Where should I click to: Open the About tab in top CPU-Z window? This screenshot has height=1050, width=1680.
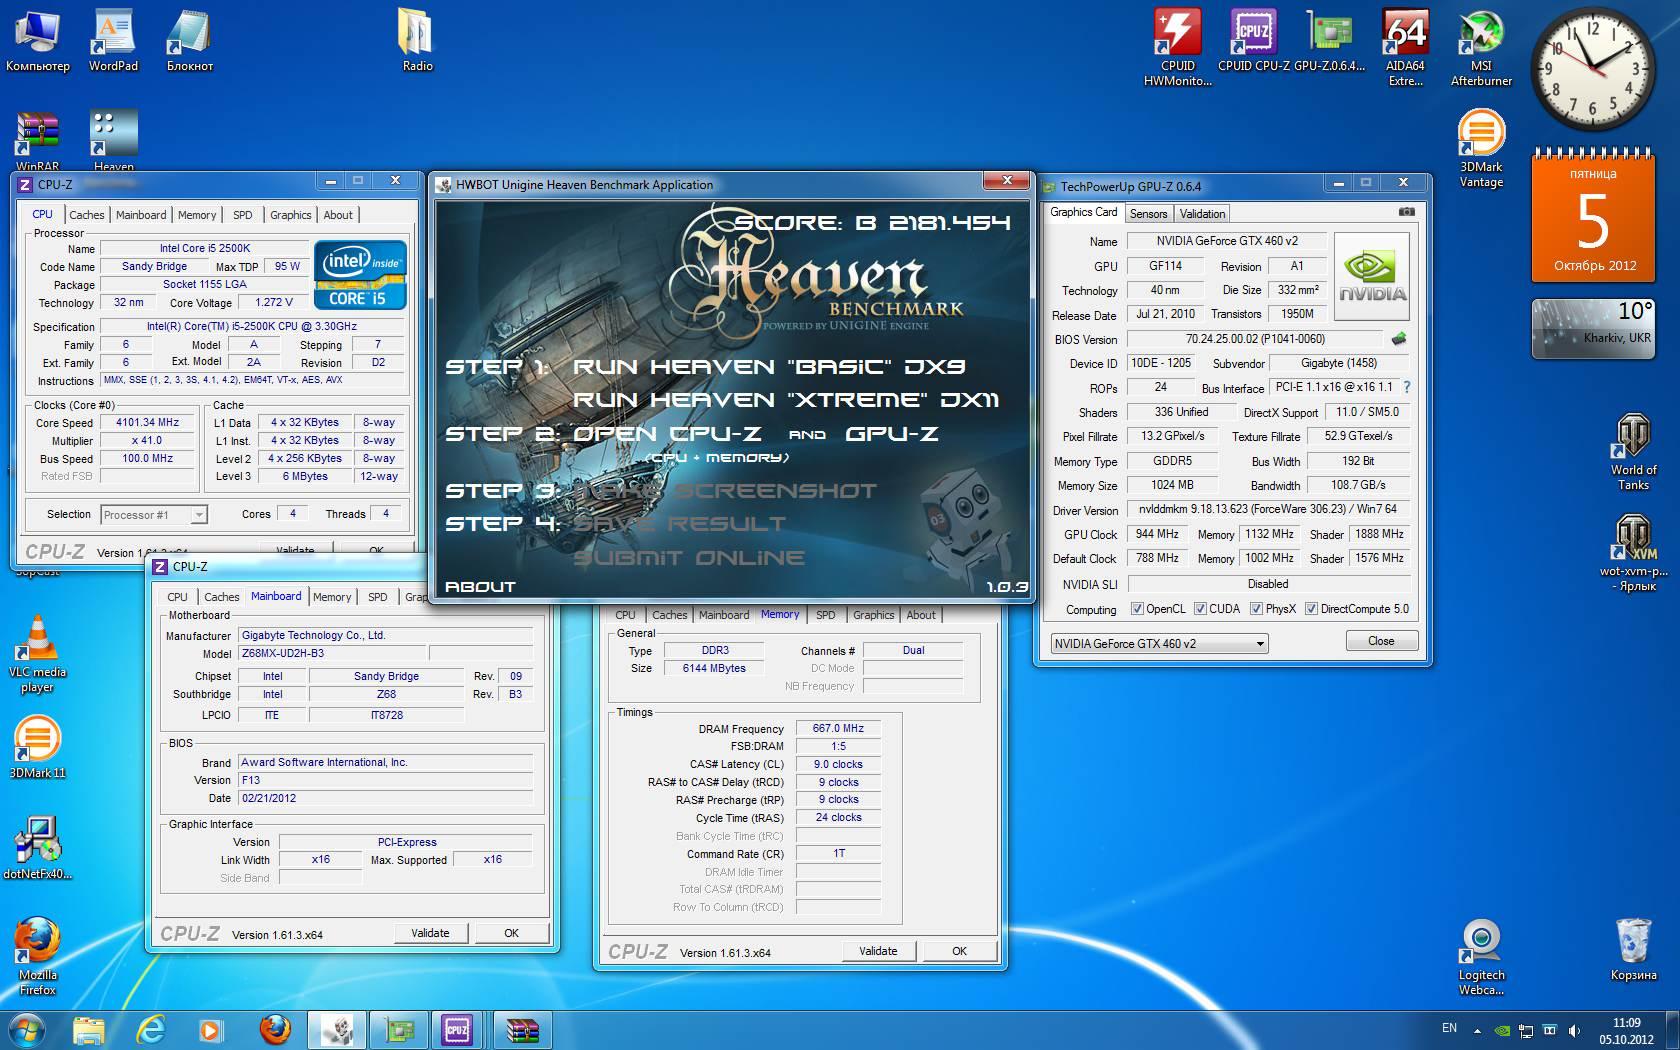pyautogui.click(x=338, y=215)
